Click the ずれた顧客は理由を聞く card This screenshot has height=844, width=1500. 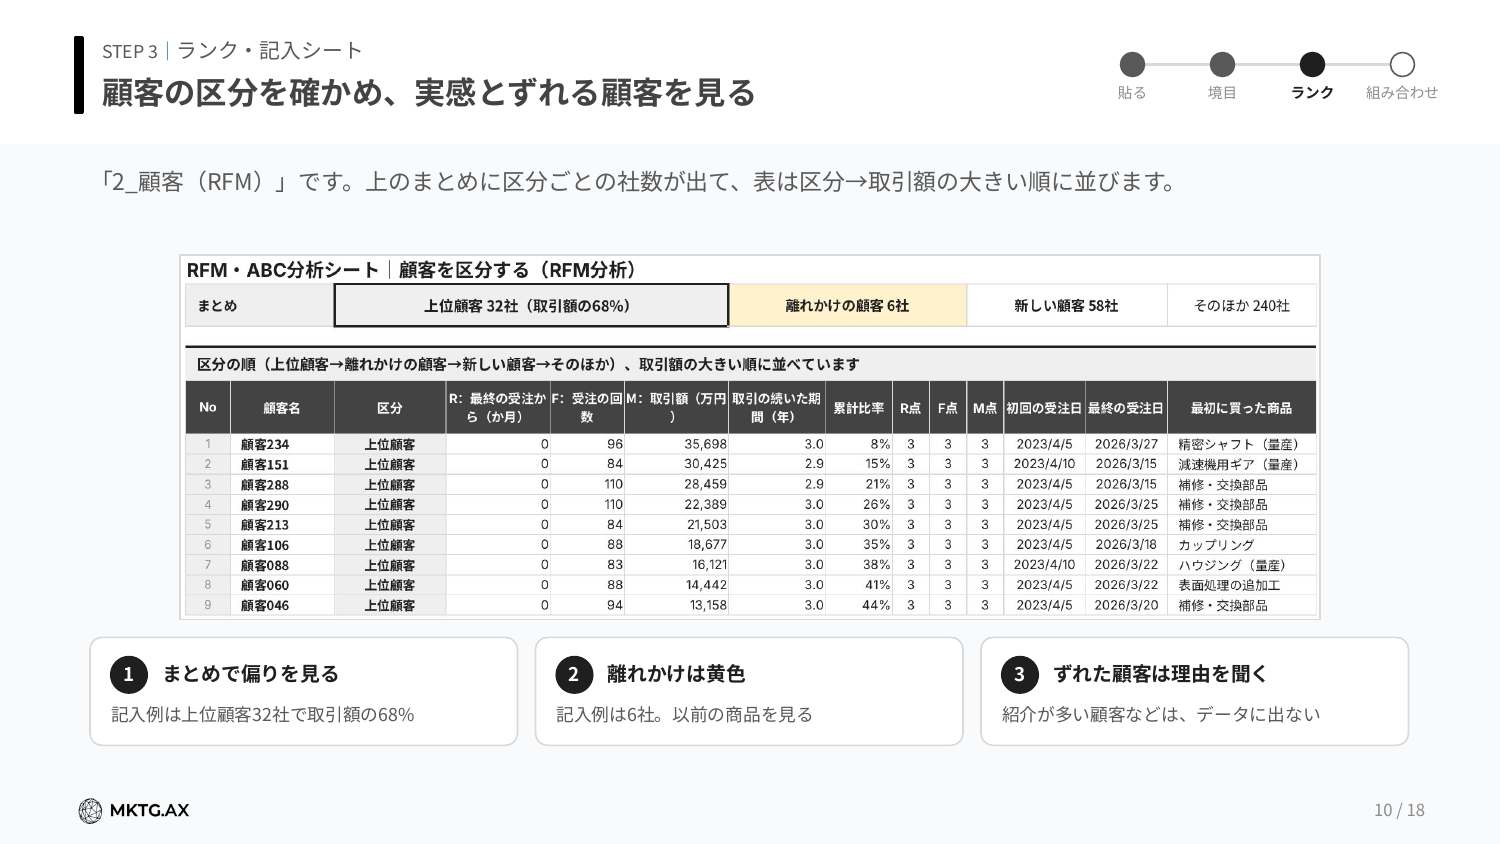pos(1195,691)
